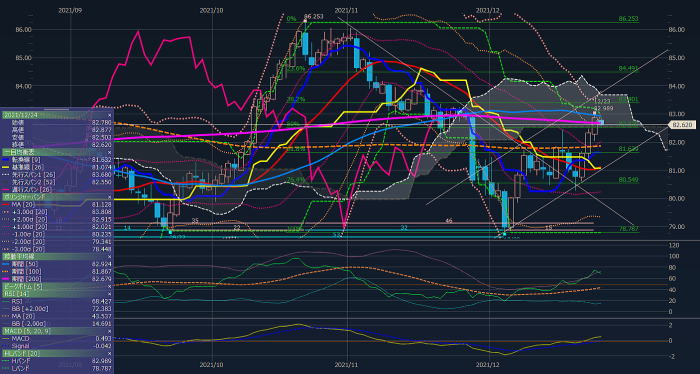
Task: Click the red swatch beside MA [20]
Action: (6, 204)
